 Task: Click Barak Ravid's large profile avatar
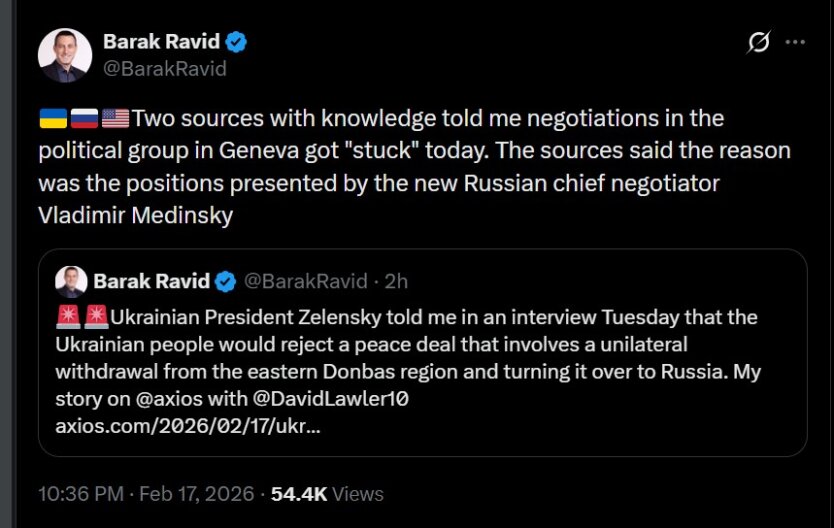[65, 56]
